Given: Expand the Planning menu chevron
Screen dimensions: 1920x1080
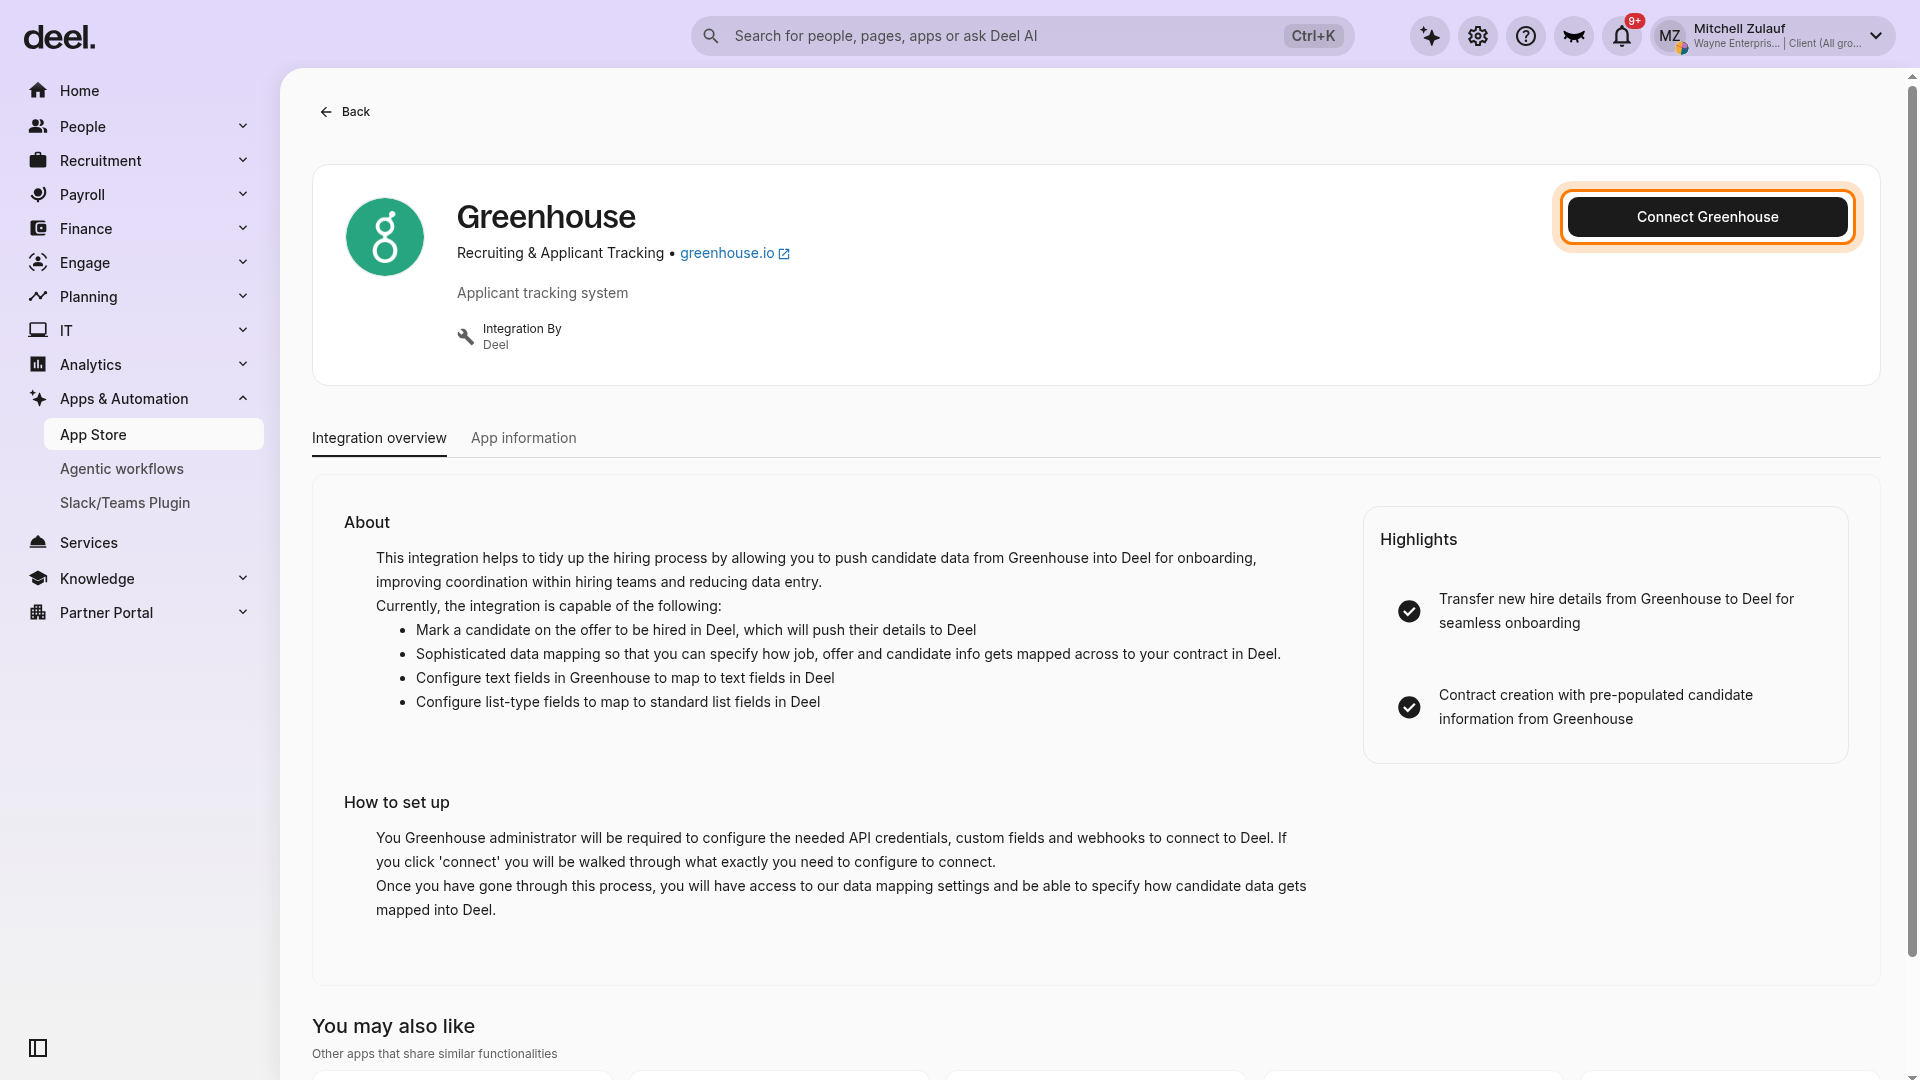Looking at the screenshot, I should point(243,296).
